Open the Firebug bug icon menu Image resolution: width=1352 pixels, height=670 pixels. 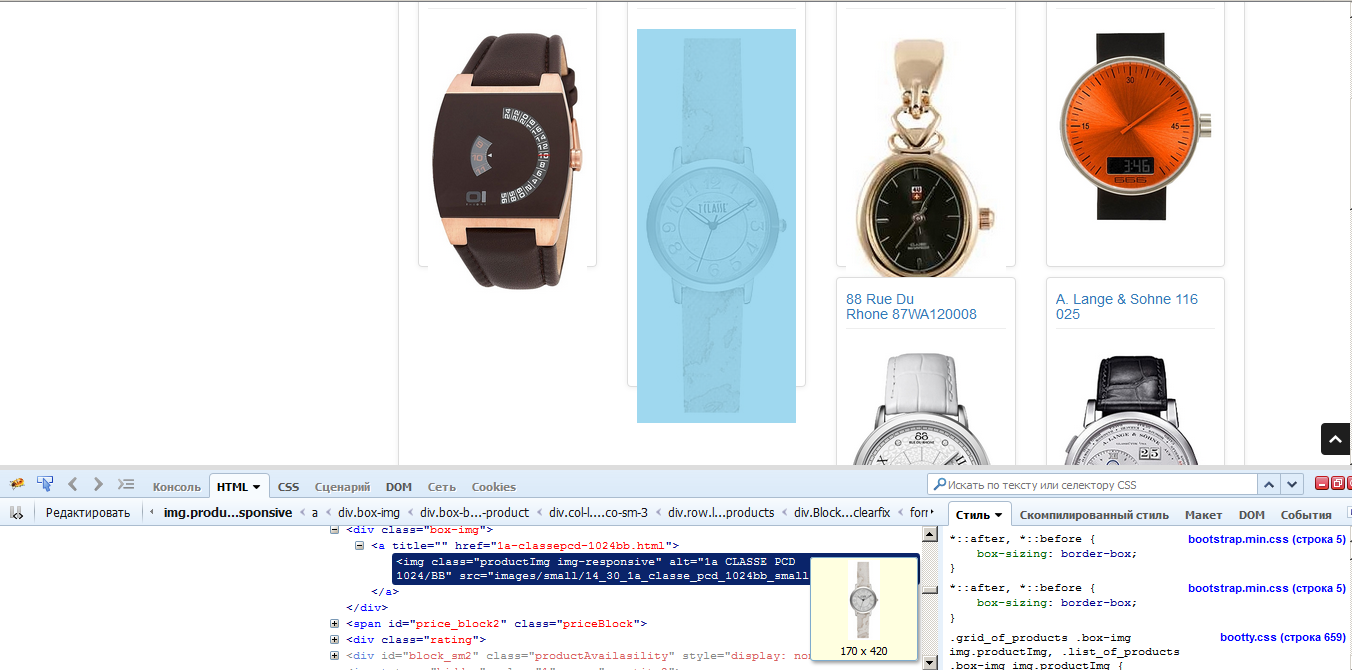coord(17,484)
